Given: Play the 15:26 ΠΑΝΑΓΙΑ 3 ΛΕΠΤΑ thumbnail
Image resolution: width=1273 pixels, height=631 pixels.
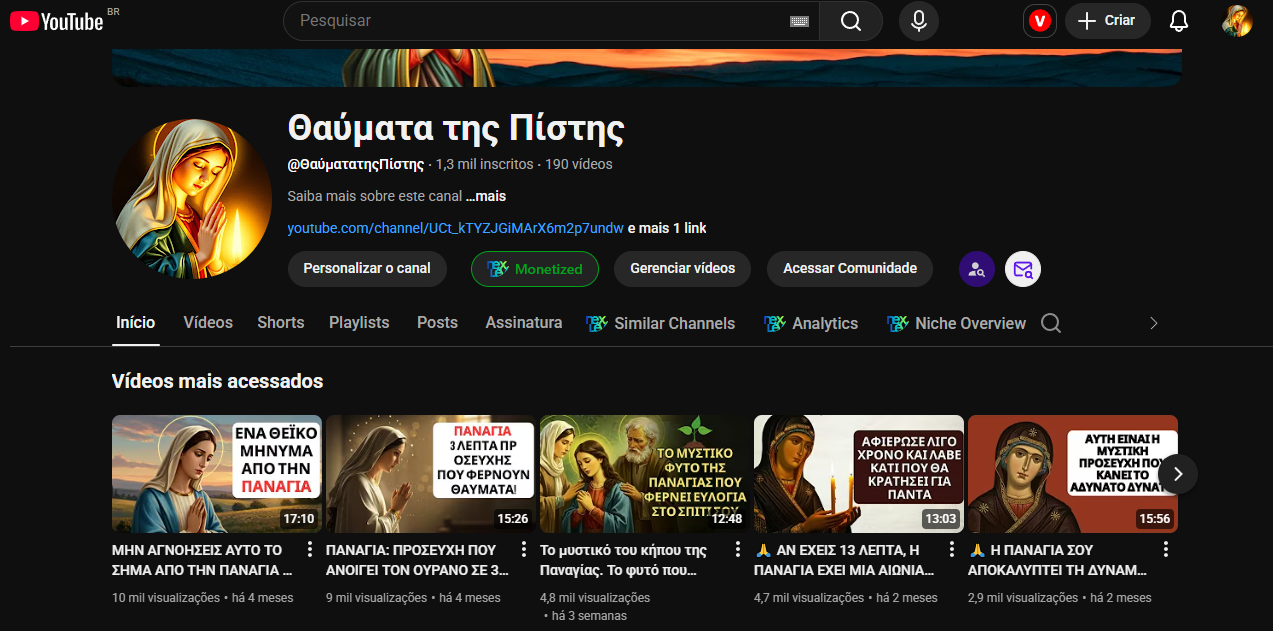Looking at the screenshot, I should coord(431,474).
